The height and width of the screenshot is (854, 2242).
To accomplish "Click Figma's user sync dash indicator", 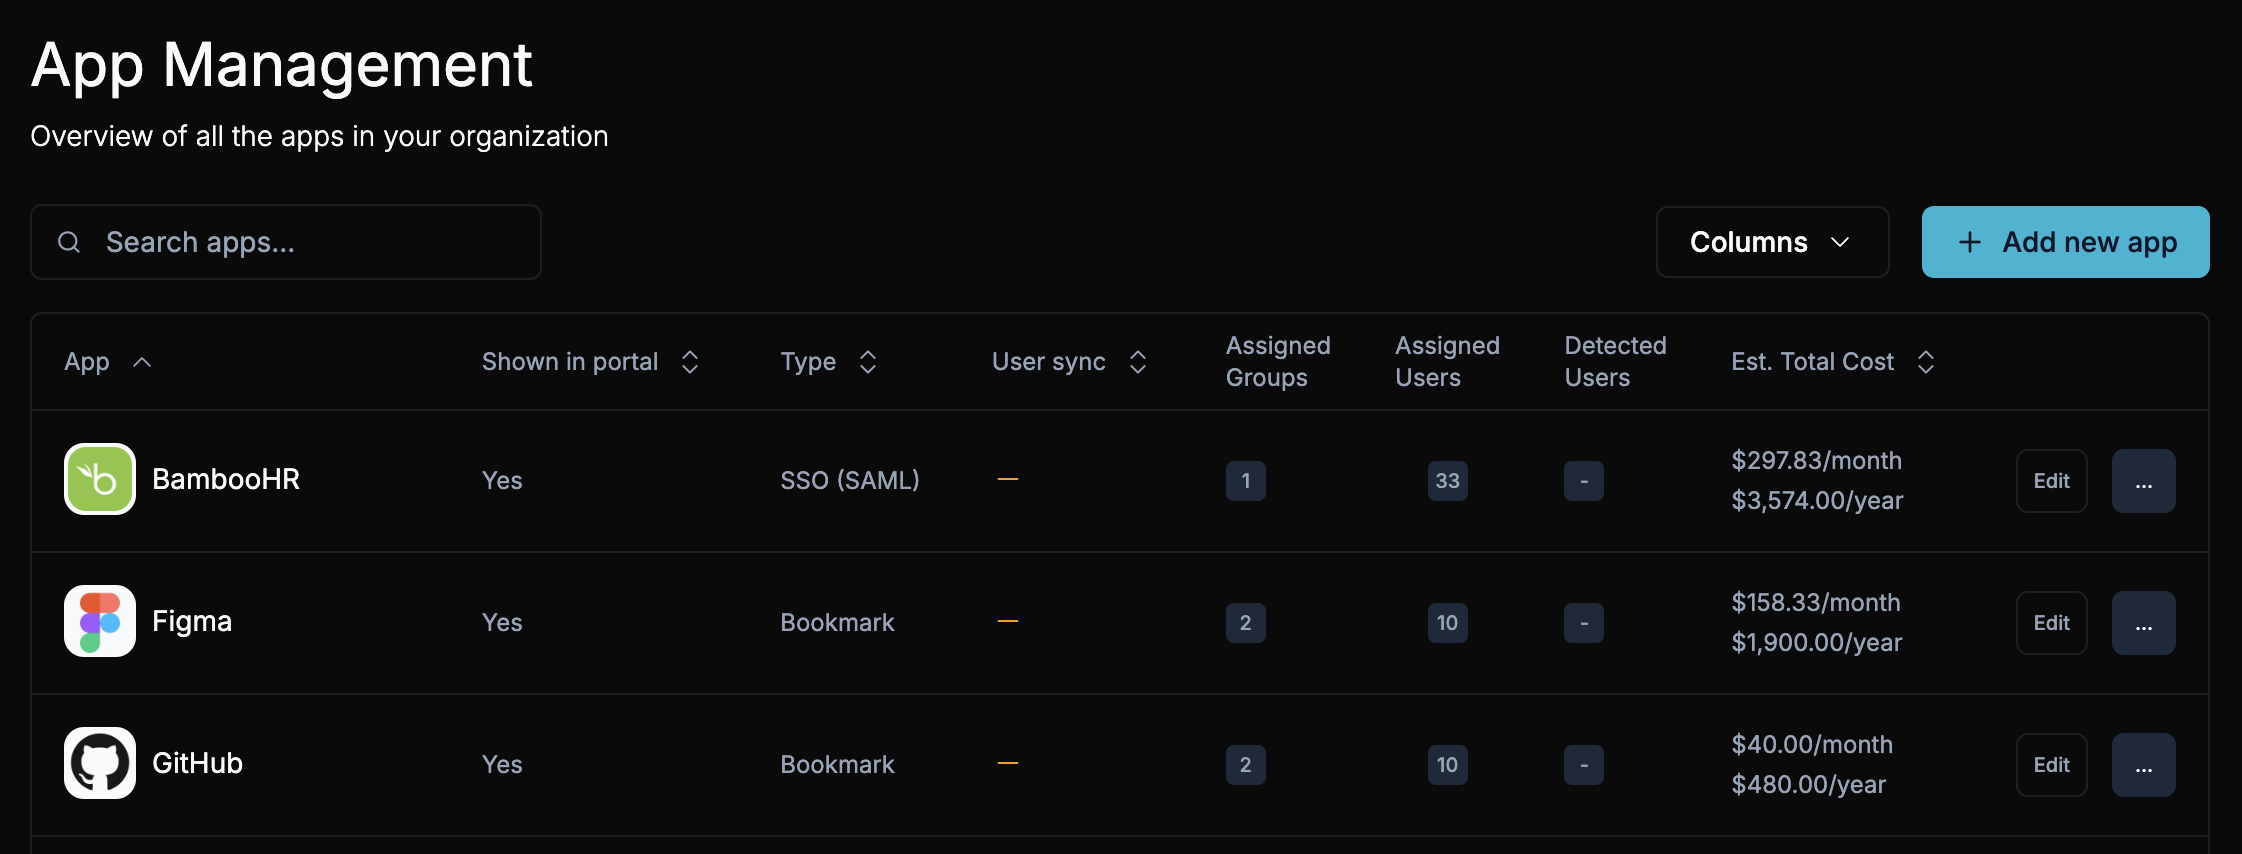I will 1008,621.
